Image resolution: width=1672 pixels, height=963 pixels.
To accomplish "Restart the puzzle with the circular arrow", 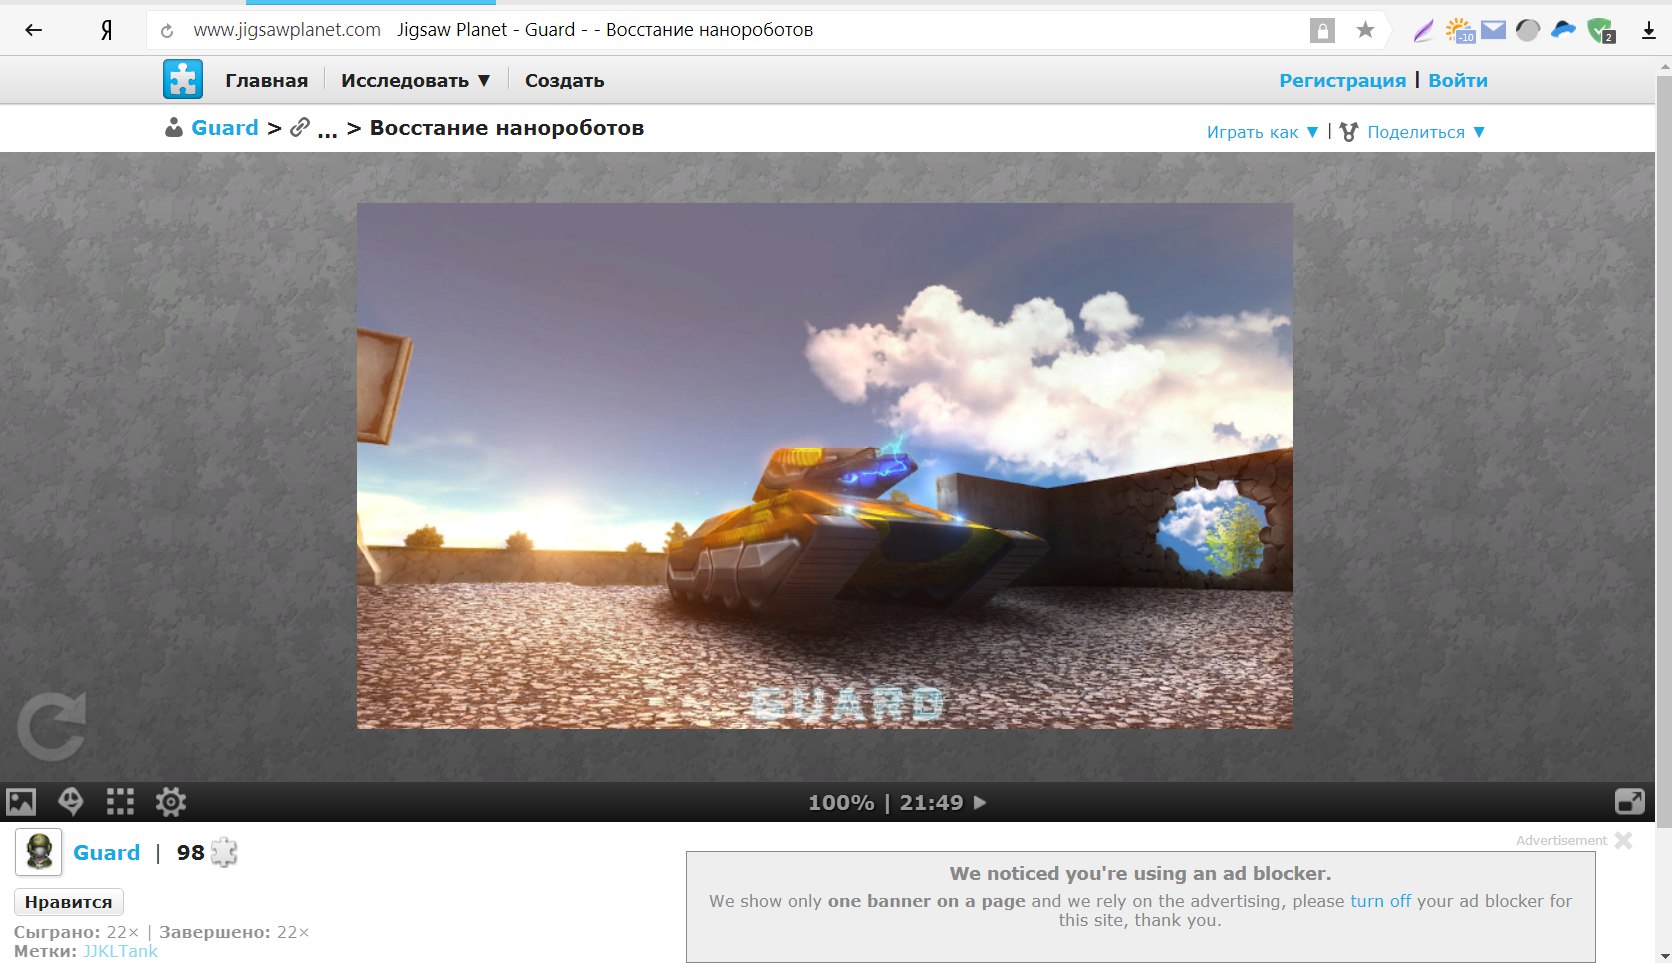I will pyautogui.click(x=52, y=727).
